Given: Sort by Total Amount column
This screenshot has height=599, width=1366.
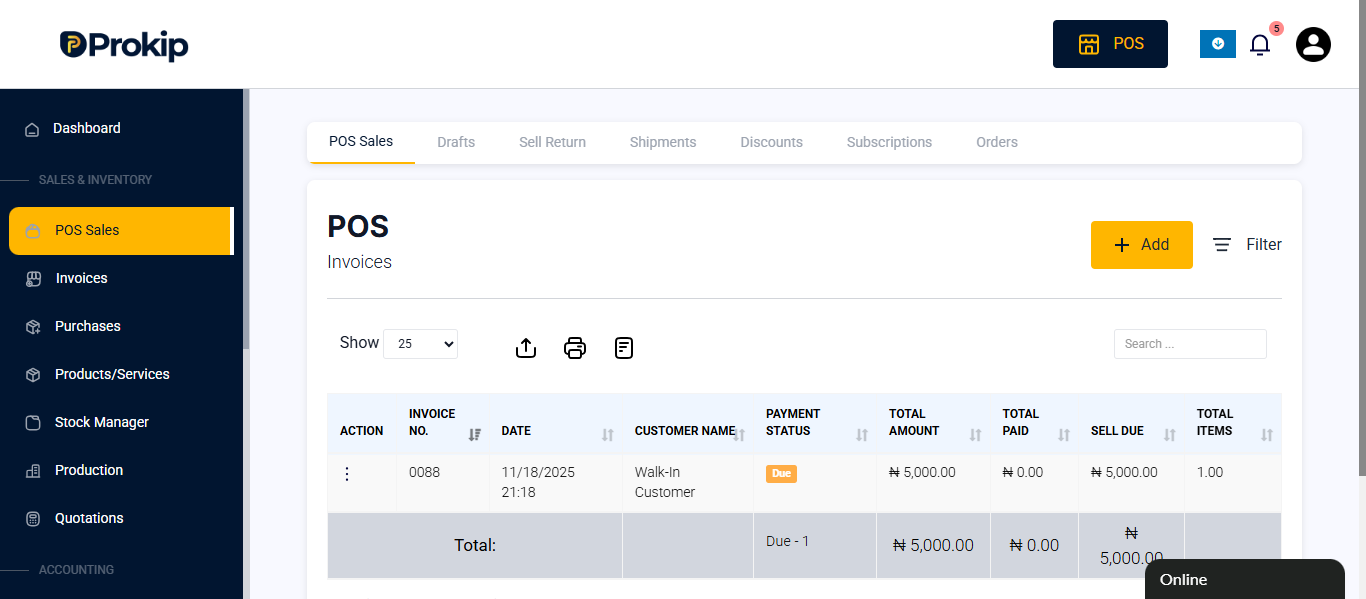Looking at the screenshot, I should pyautogui.click(x=934, y=423).
